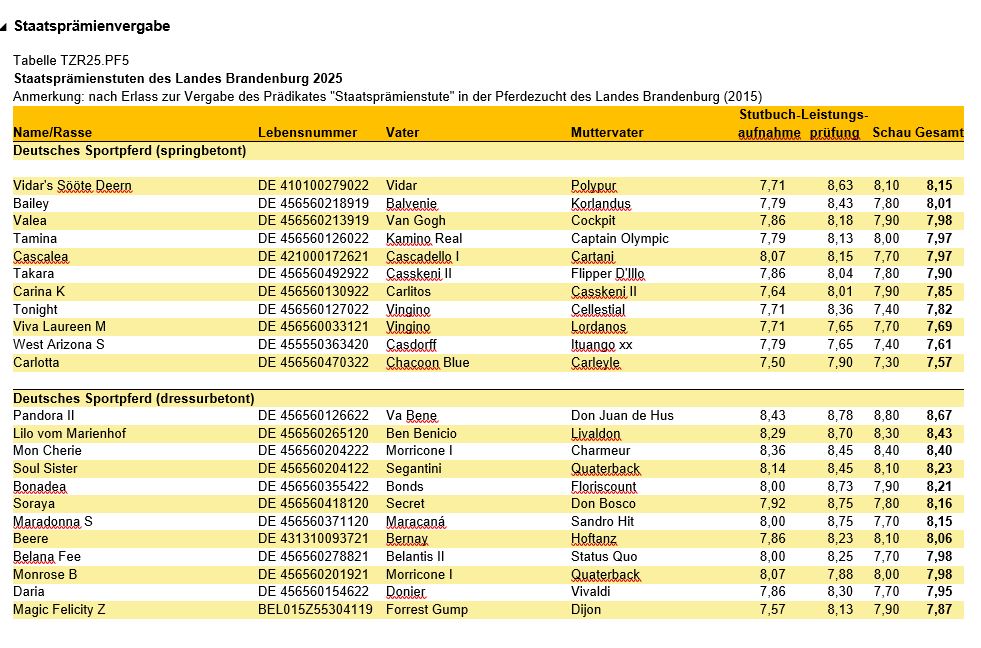This screenshot has height=648, width=981.
Task: Select the Gesamt column header
Action: pos(939,133)
